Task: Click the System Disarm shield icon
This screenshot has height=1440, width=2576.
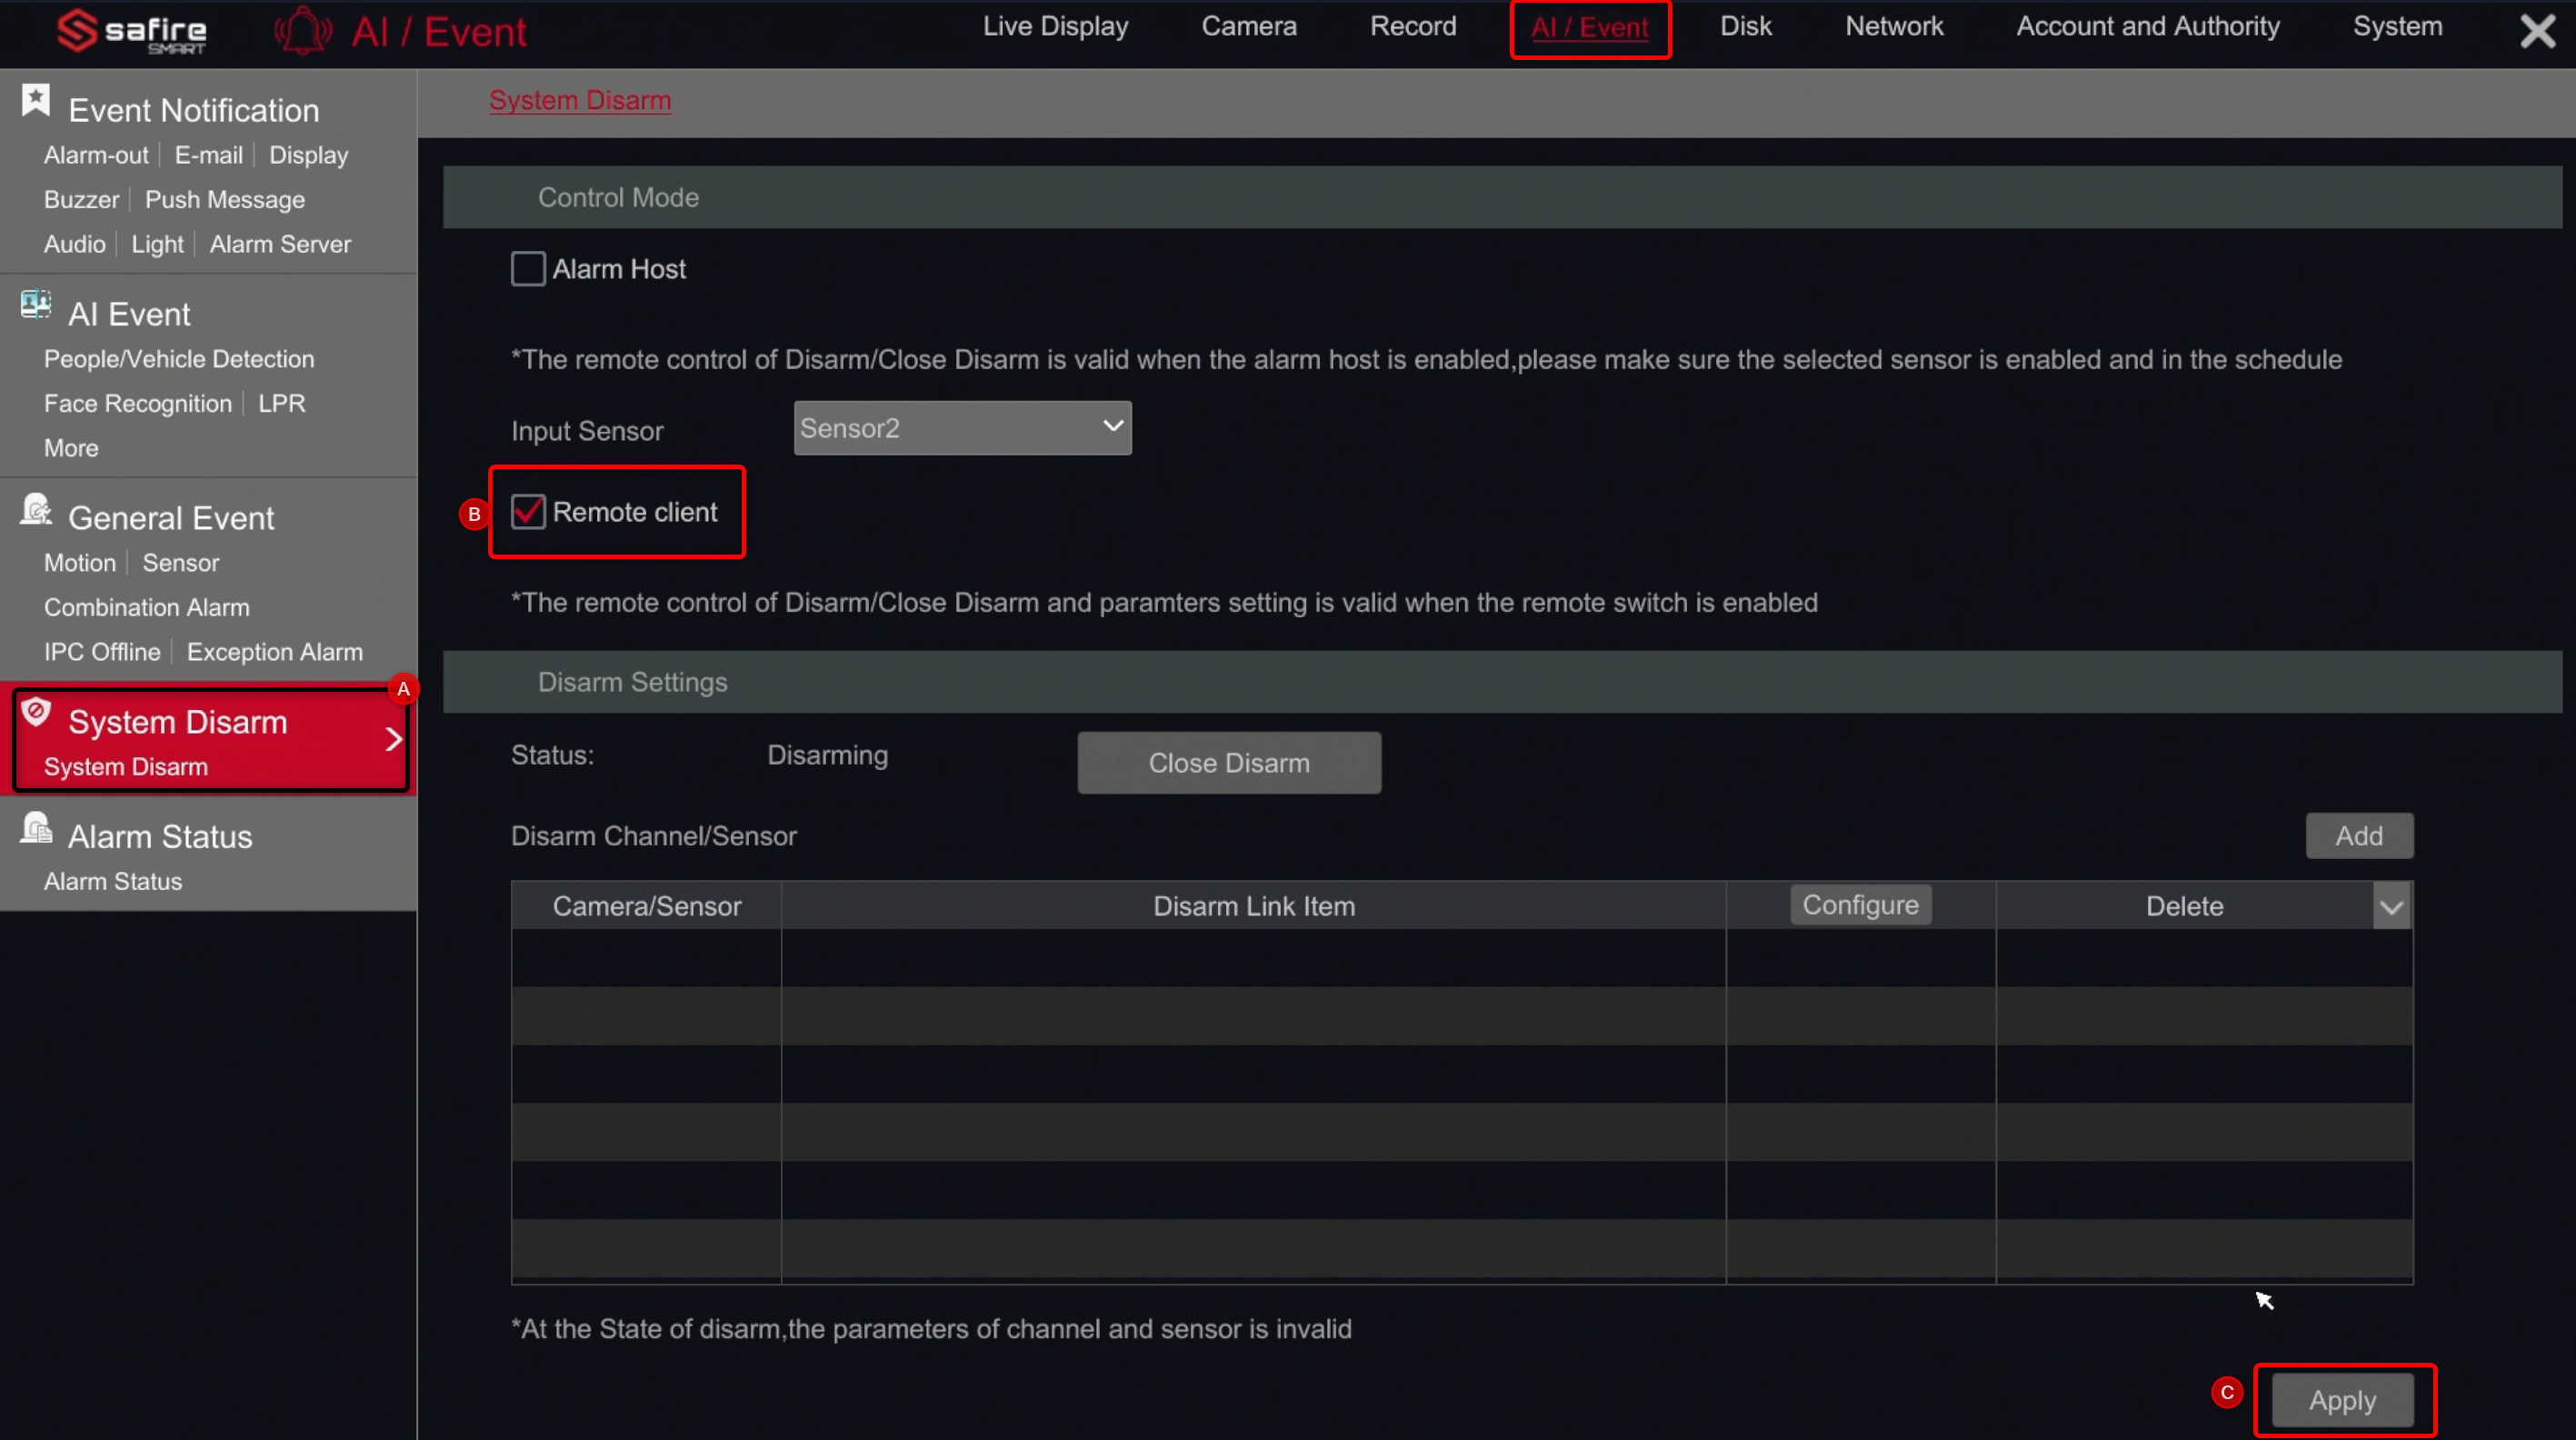Action: [x=36, y=711]
